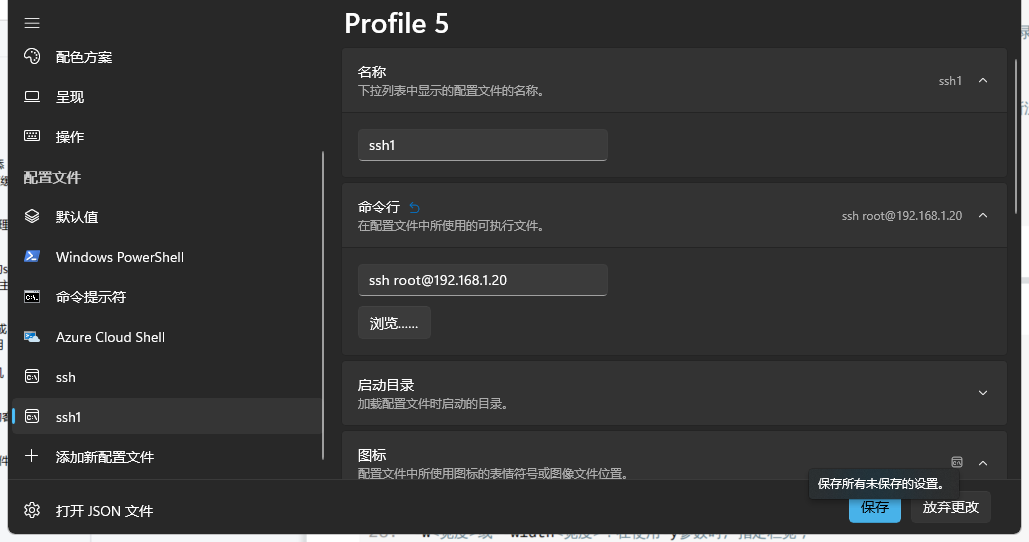This screenshot has height=542, width=1029.
Task: Click the description 加载配置文件时启动的目录
Action: pos(434,404)
